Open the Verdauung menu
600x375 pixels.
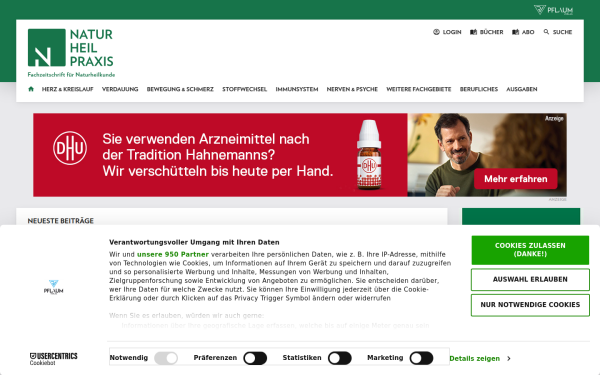[120, 89]
